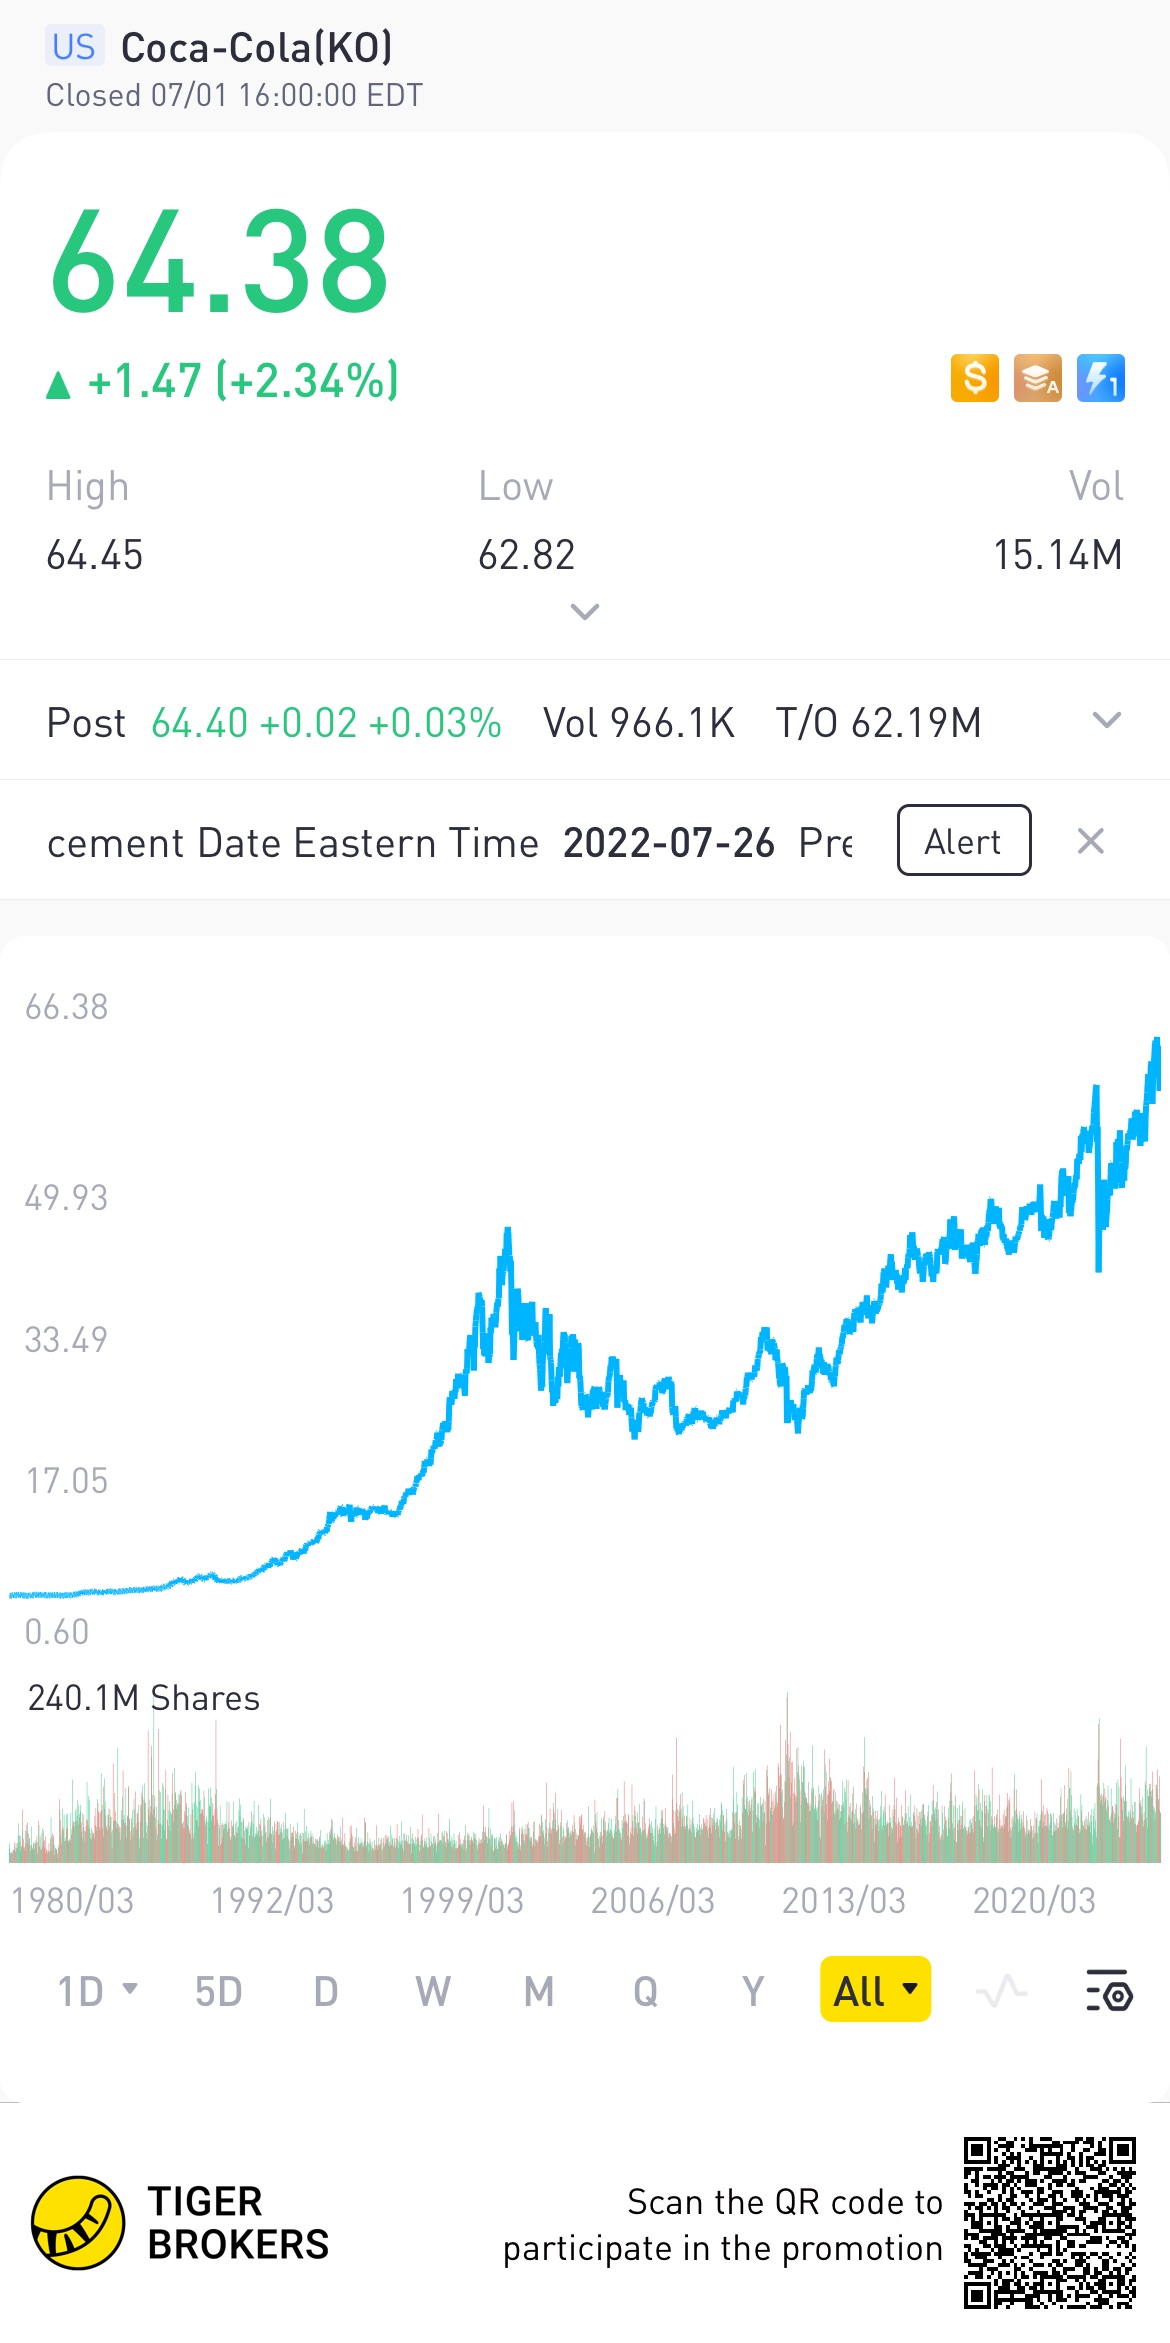This screenshot has height=2343, width=1170.
Task: Dismiss the earnings announcement banner
Action: [1090, 841]
